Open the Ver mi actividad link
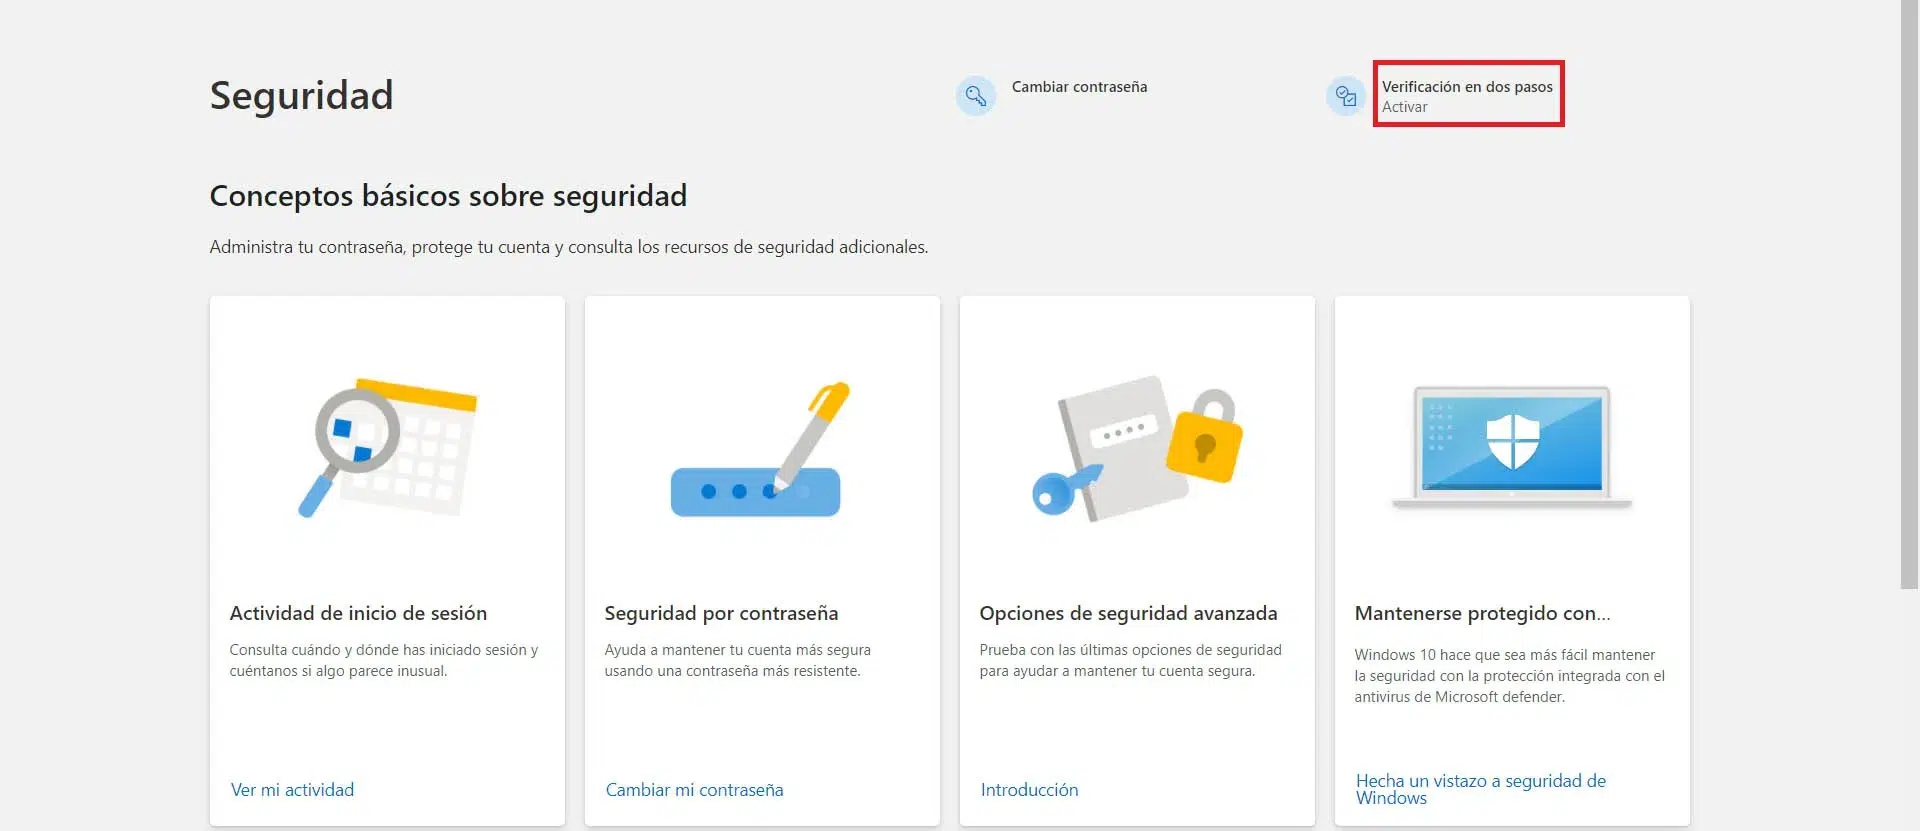The image size is (1920, 831). point(292,790)
